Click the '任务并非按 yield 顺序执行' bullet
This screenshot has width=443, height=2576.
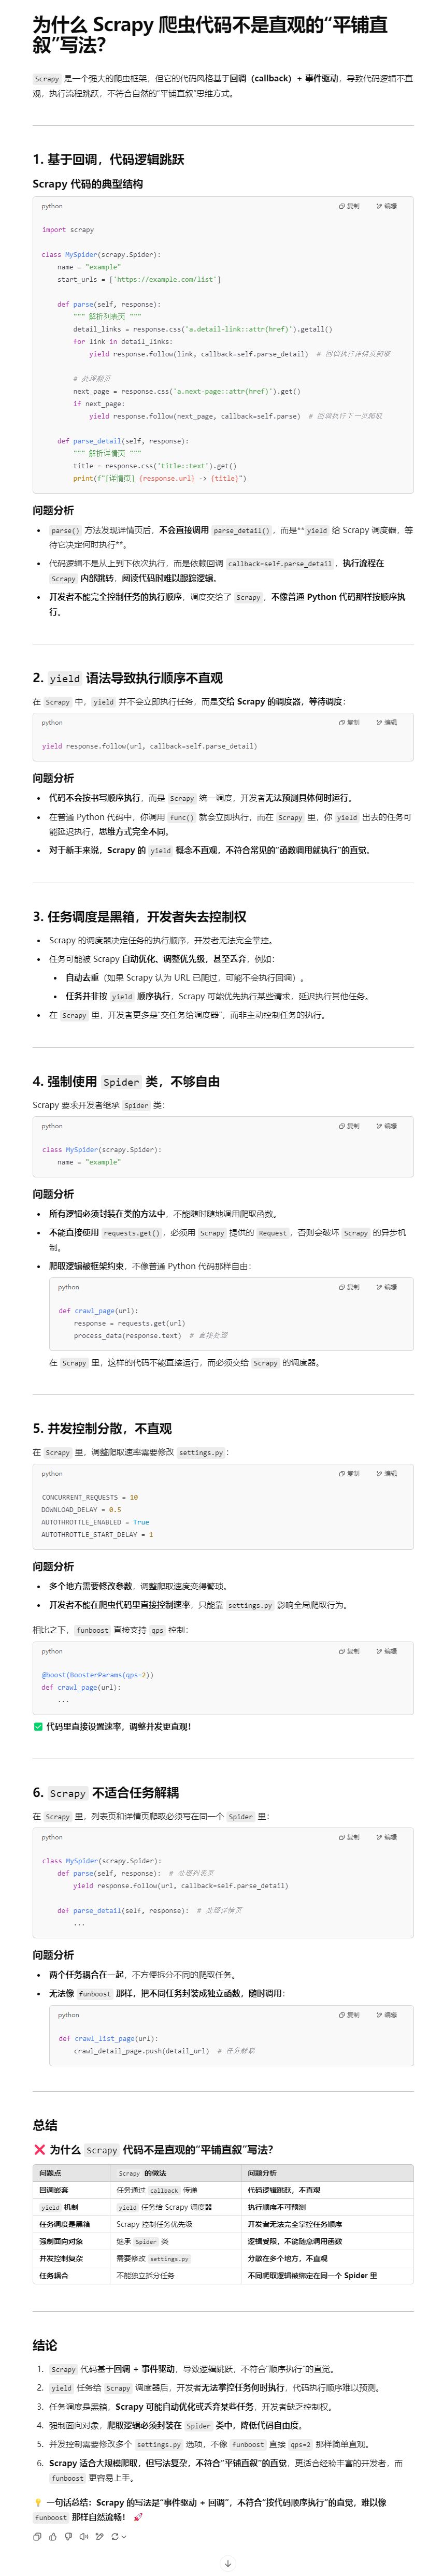click(x=217, y=996)
